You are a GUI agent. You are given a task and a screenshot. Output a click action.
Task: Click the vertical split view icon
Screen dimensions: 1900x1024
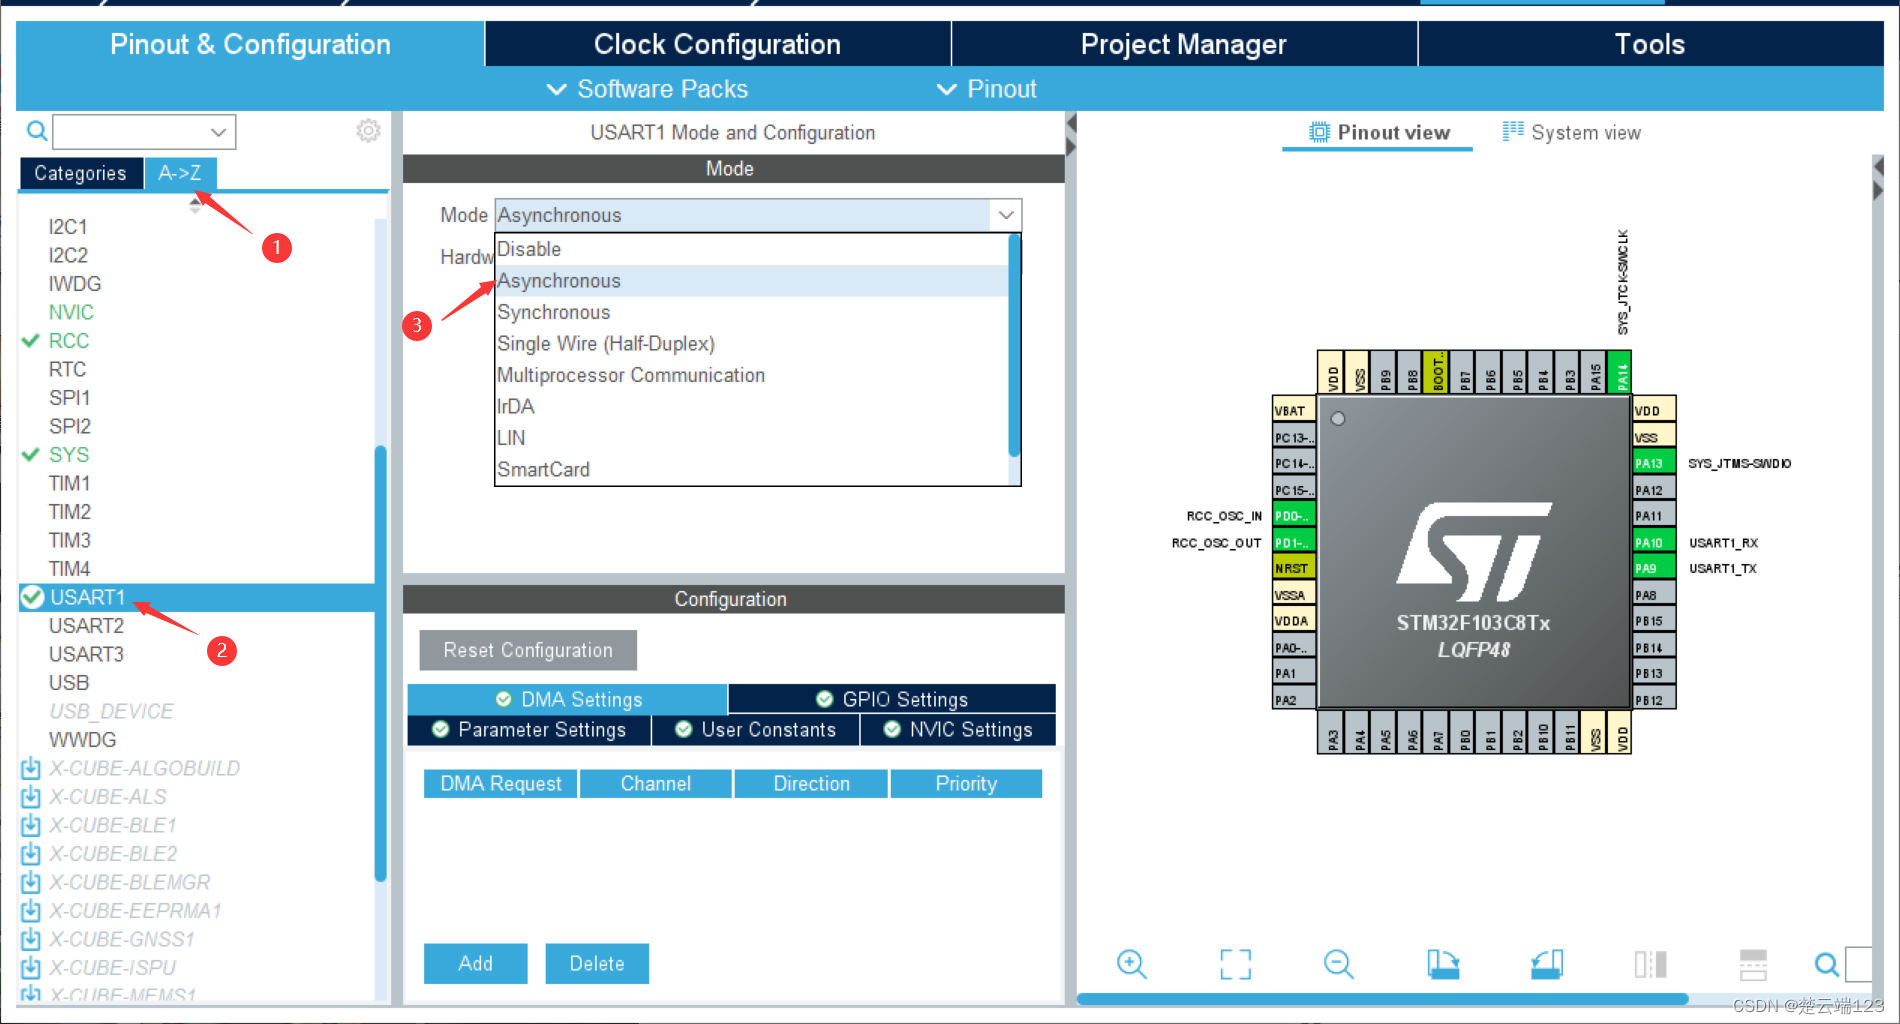(x=1650, y=964)
